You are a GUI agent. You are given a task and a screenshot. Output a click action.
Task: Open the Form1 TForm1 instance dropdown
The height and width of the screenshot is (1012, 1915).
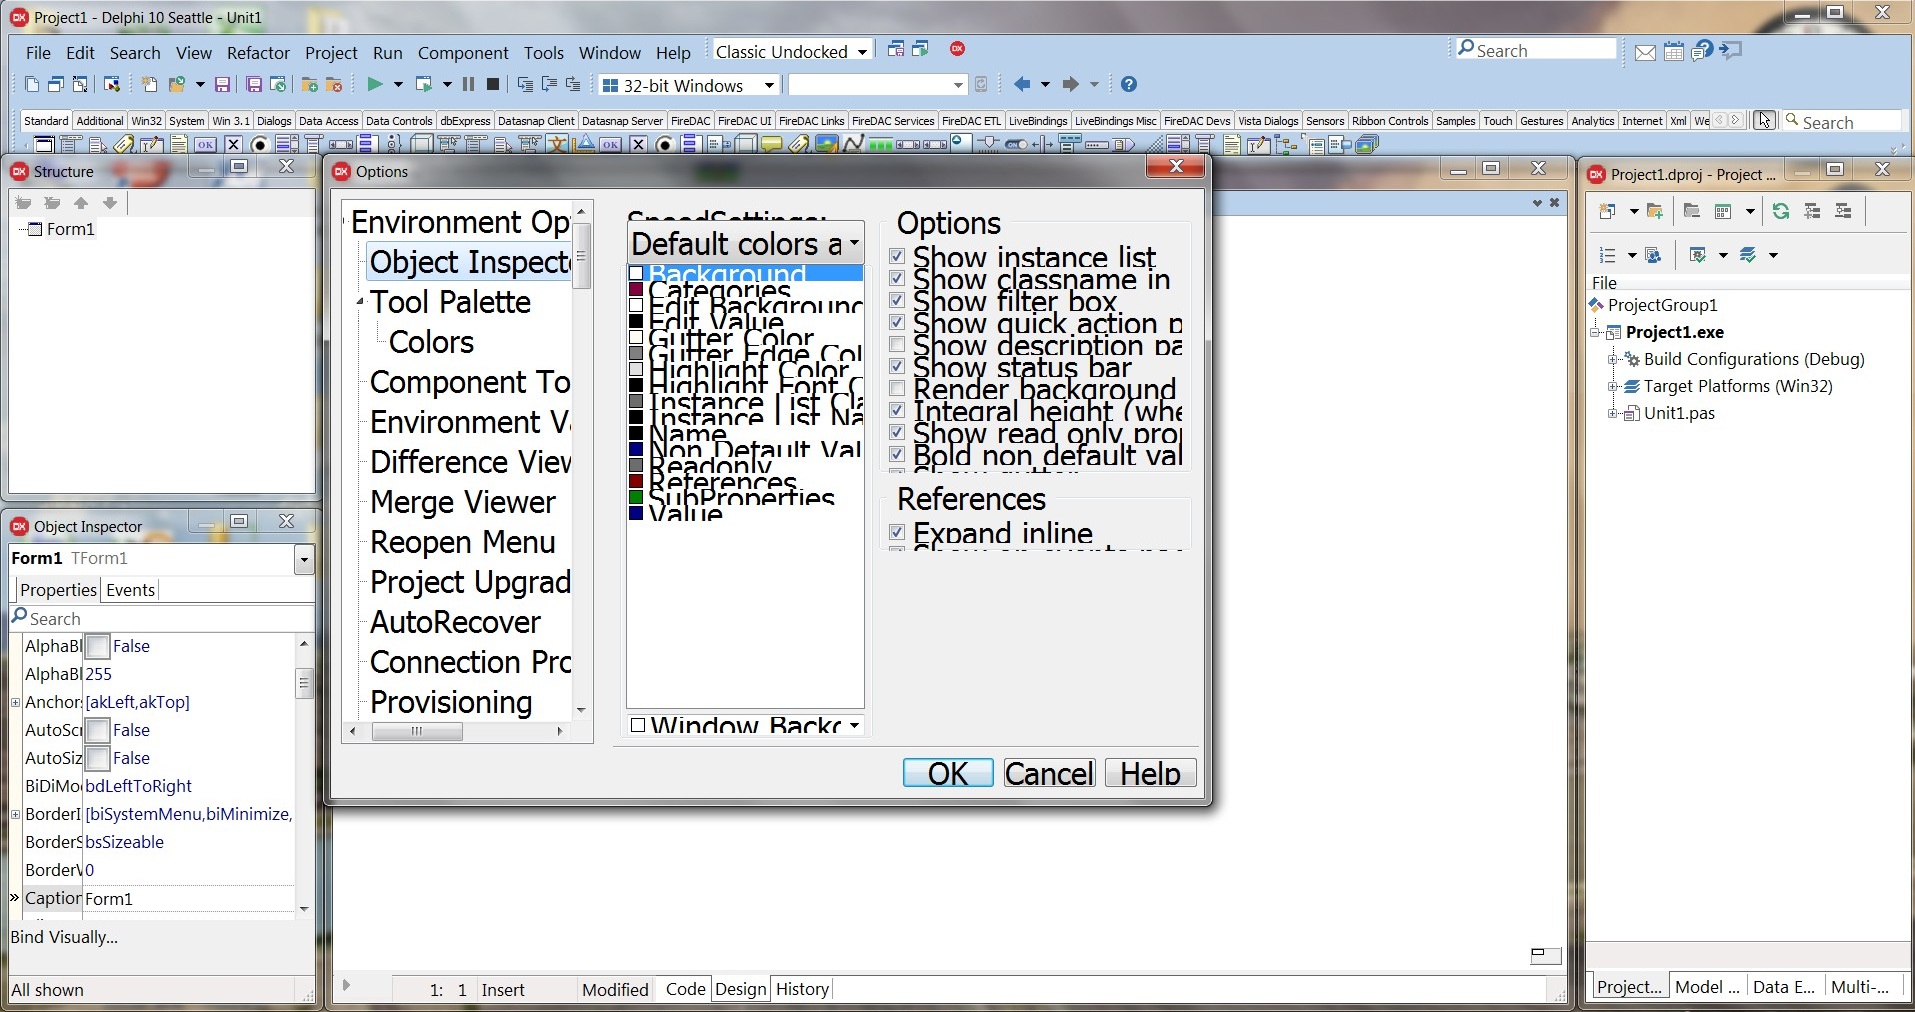pyautogui.click(x=304, y=560)
